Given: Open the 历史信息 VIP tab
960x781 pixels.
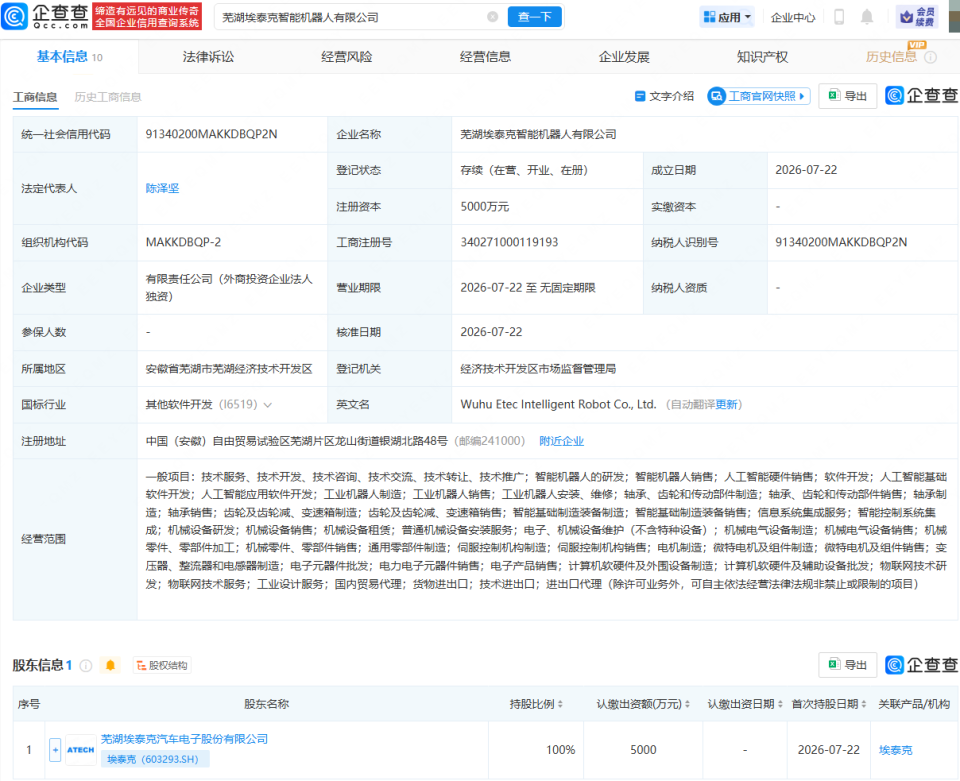Looking at the screenshot, I should (891, 57).
